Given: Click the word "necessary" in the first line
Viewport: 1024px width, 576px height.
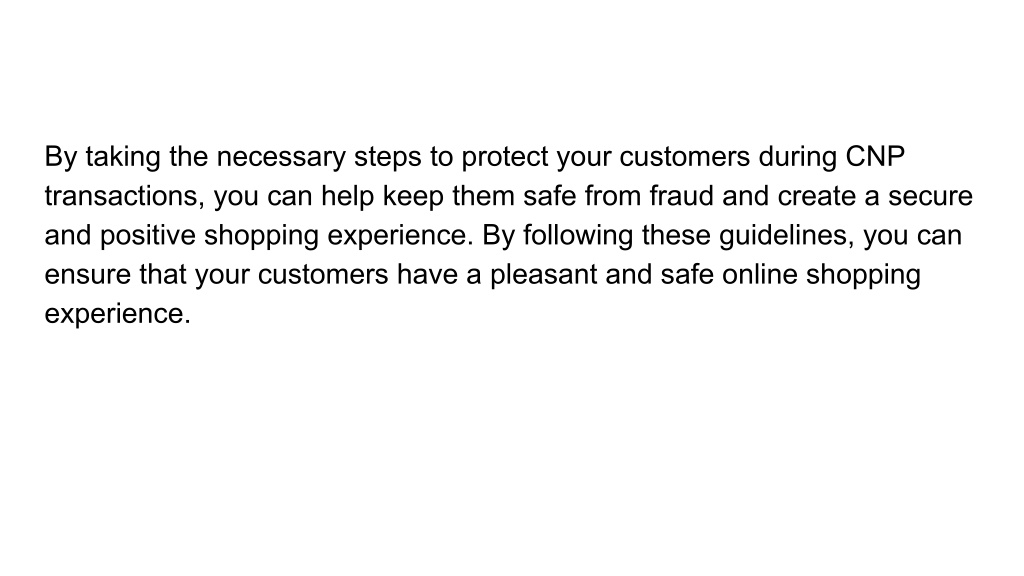Looking at the screenshot, I should click(281, 157).
